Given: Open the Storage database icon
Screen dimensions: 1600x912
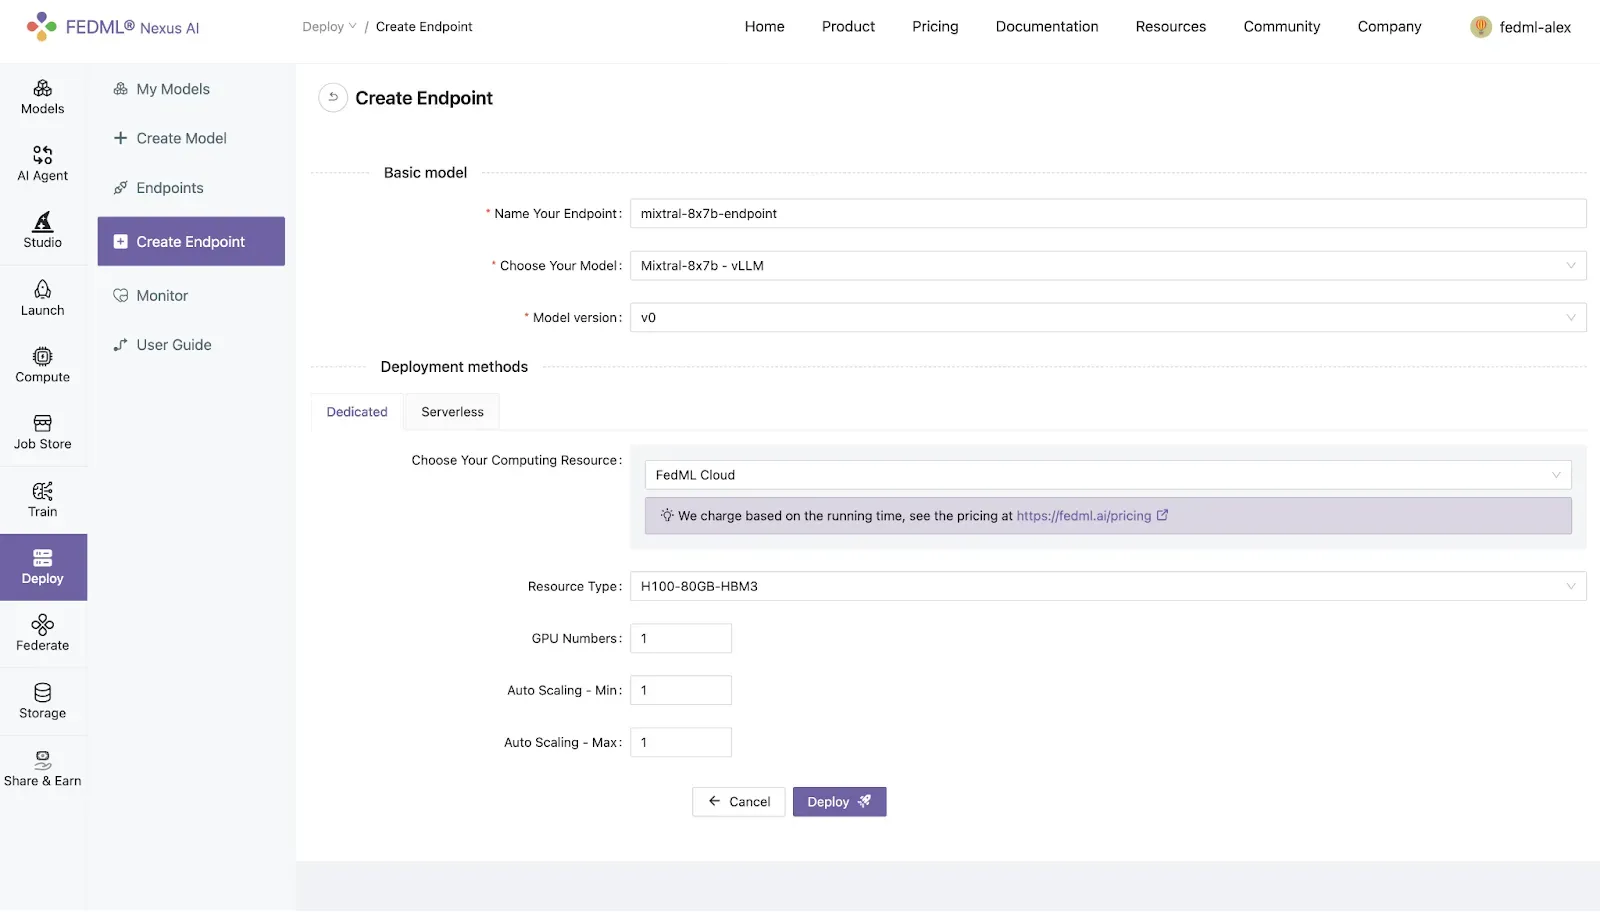Looking at the screenshot, I should click(42, 692).
